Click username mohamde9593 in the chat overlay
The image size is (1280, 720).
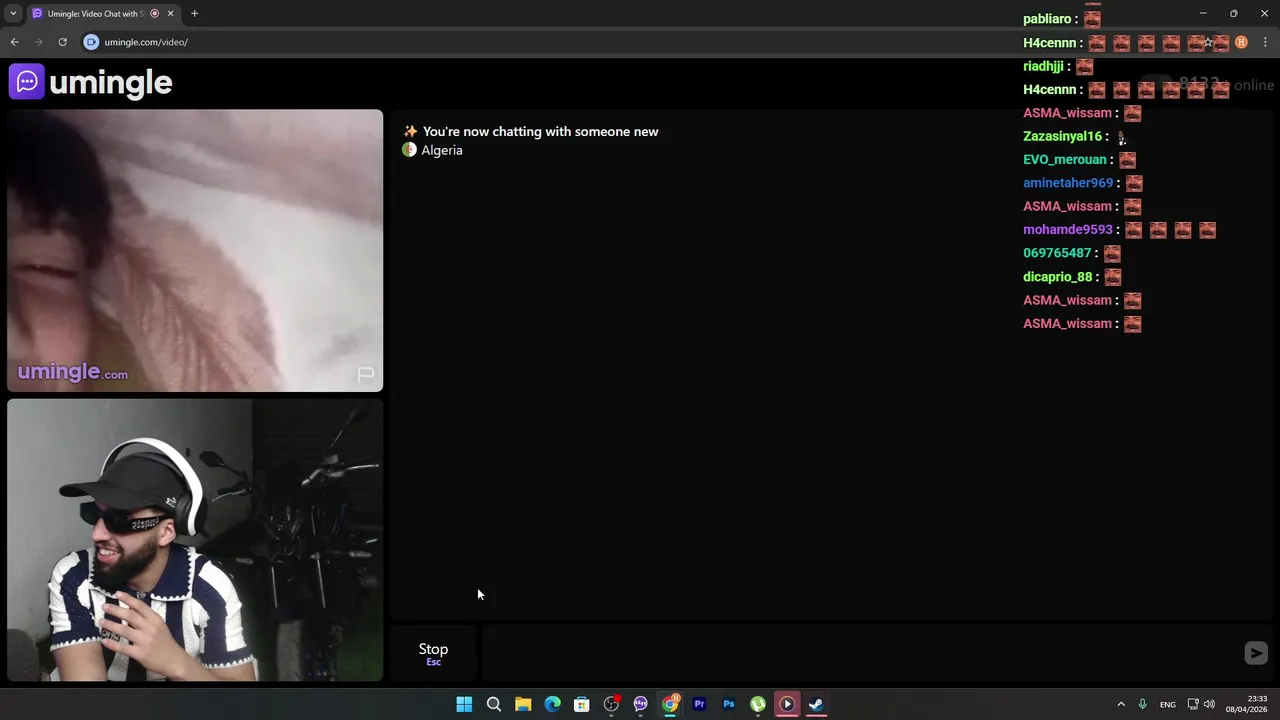tap(1068, 229)
